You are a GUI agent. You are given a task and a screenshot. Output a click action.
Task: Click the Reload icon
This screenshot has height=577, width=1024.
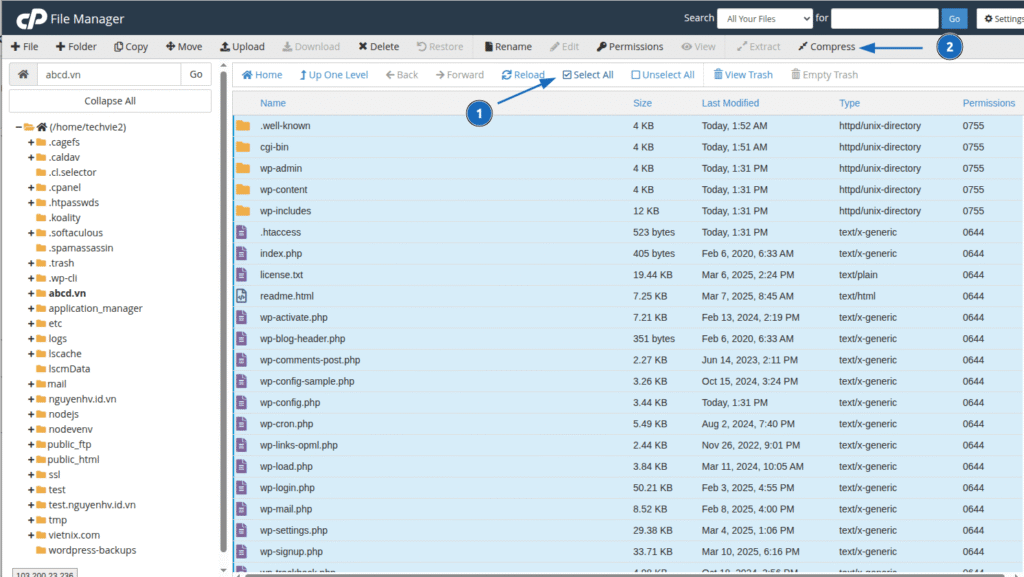click(507, 75)
